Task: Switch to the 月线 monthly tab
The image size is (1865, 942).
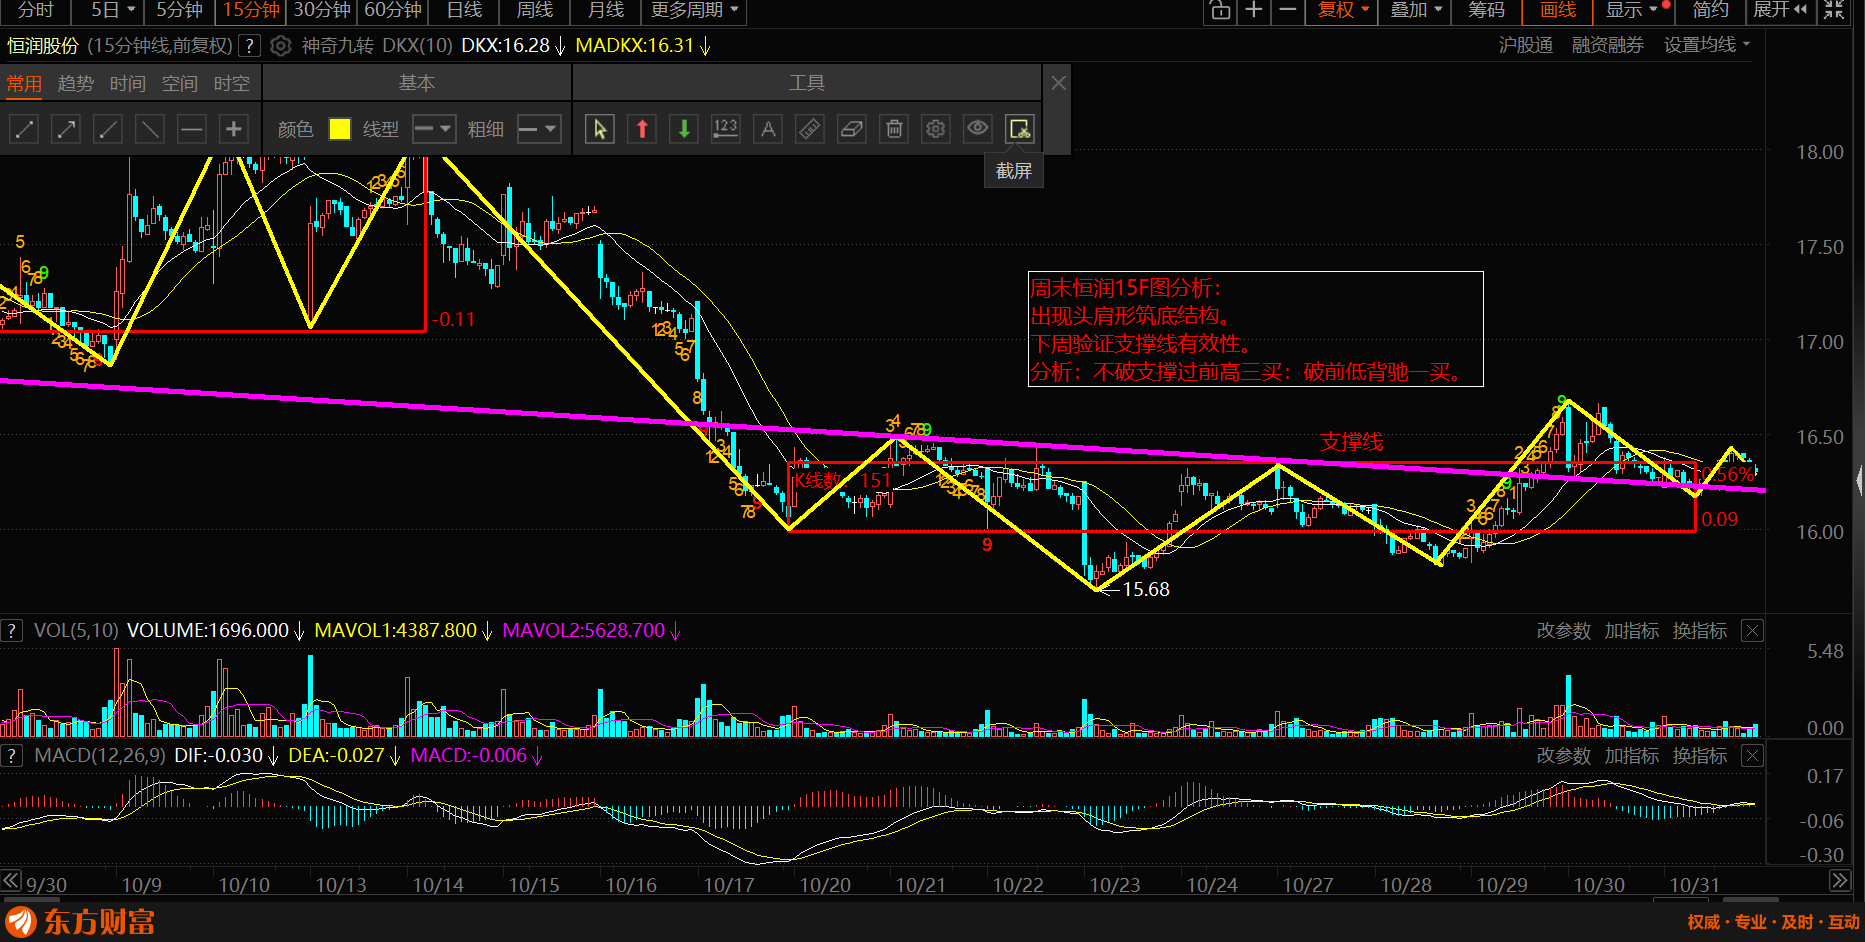Action: 606,11
